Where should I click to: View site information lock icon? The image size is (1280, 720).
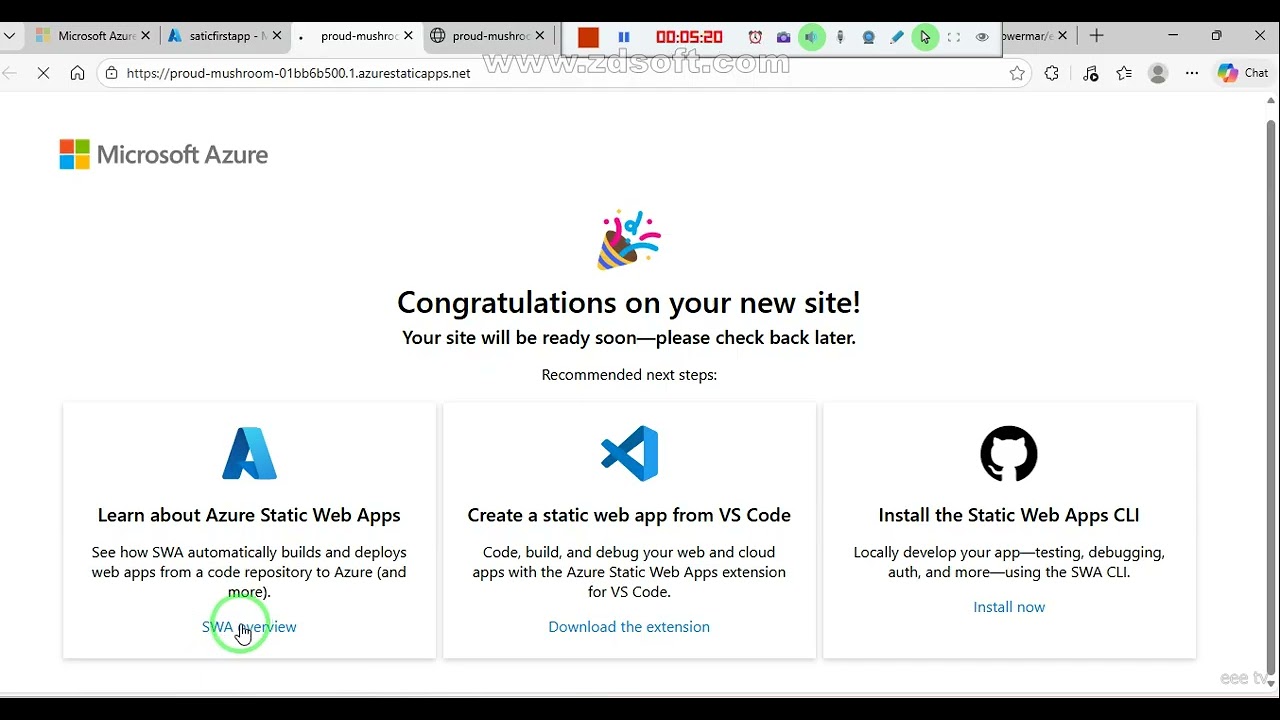click(112, 73)
